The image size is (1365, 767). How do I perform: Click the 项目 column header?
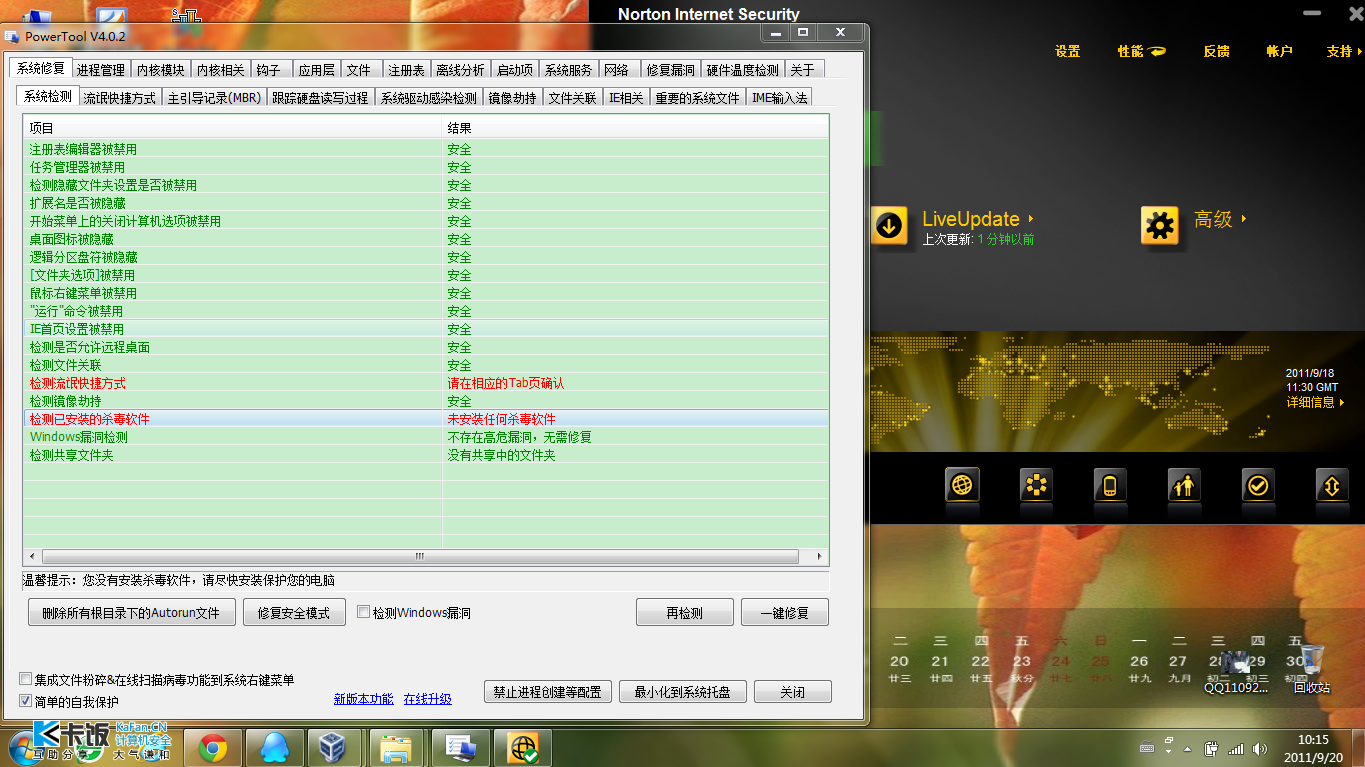click(233, 128)
